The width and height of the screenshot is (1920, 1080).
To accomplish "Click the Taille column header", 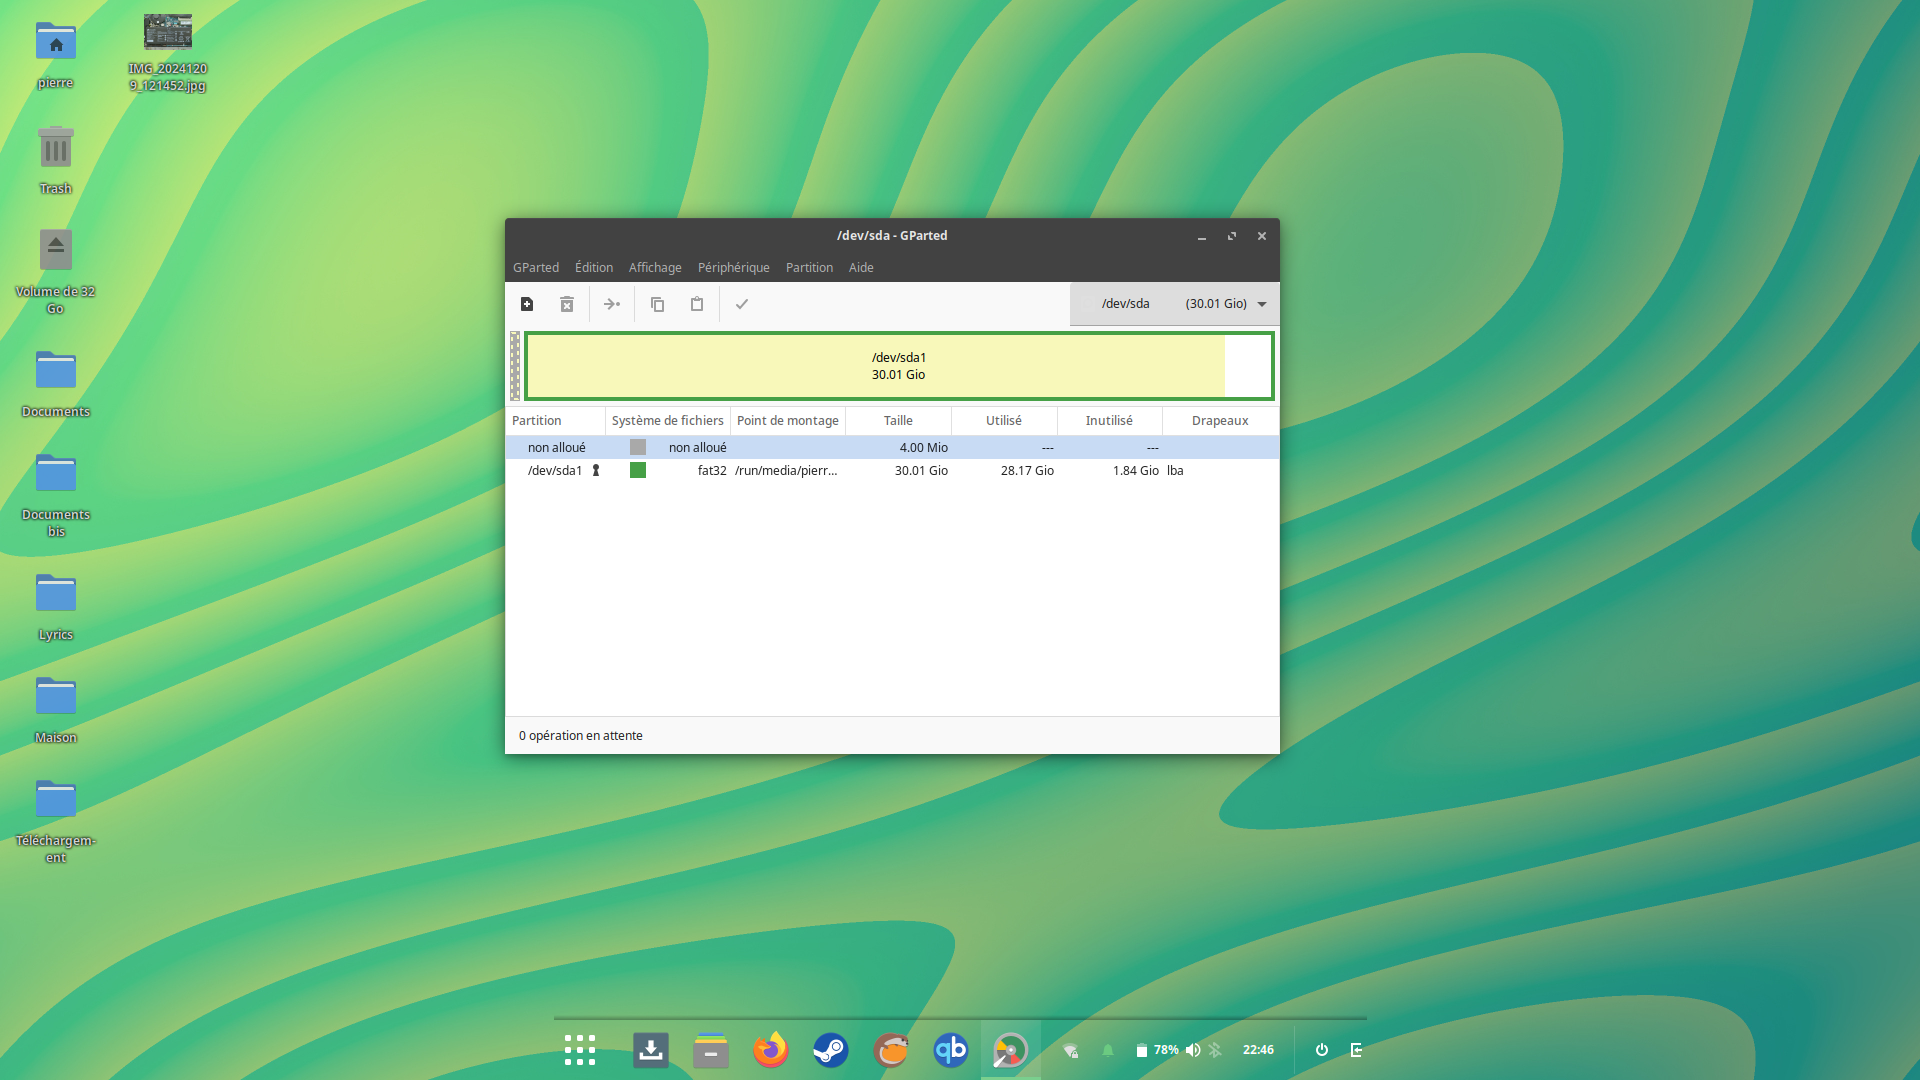I will tap(898, 420).
